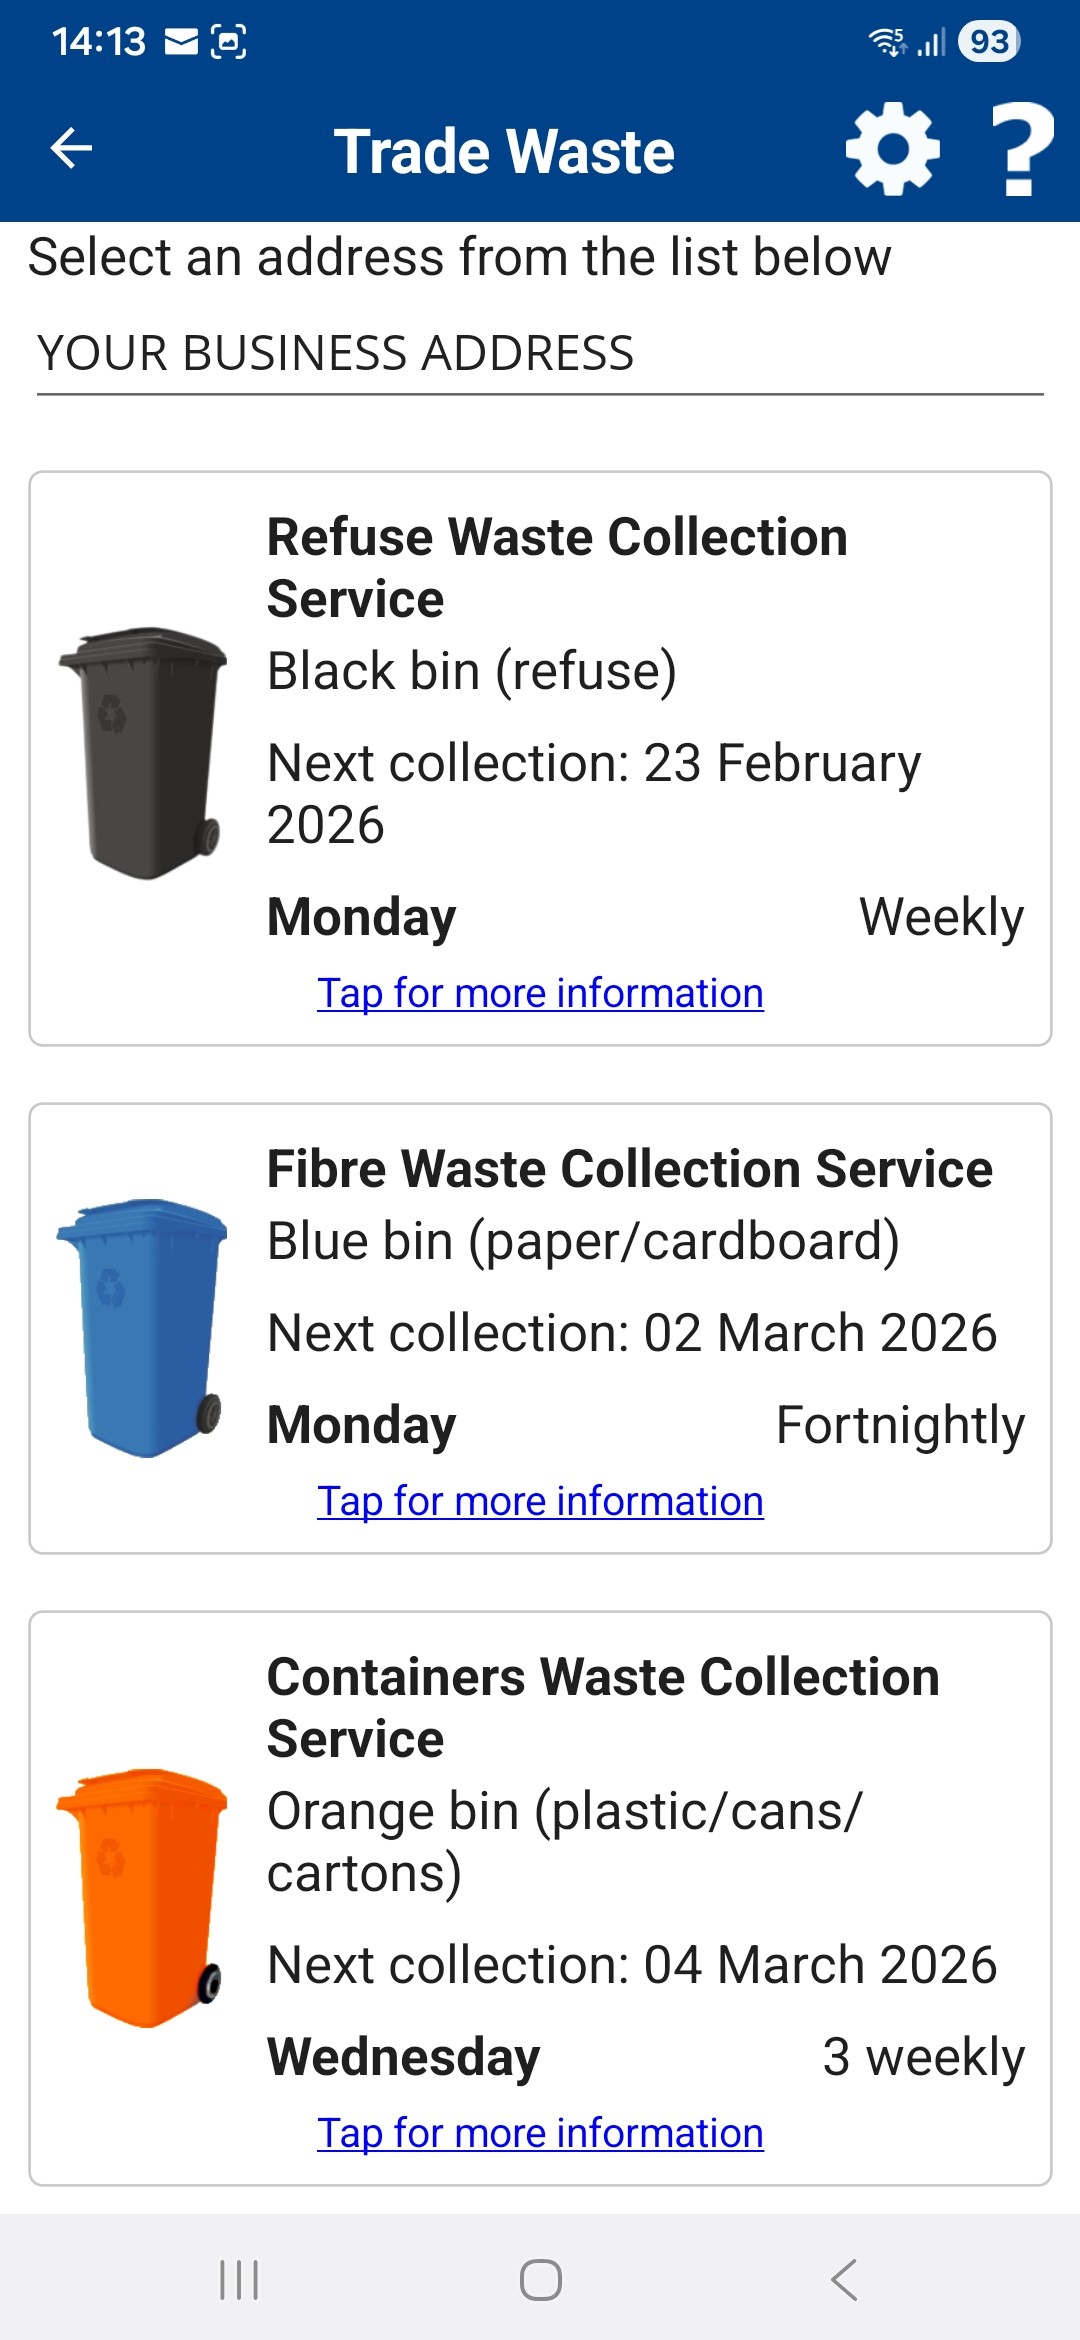Tap the next collection 02 March 2026 text
Image resolution: width=1080 pixels, height=2340 pixels.
coord(632,1333)
